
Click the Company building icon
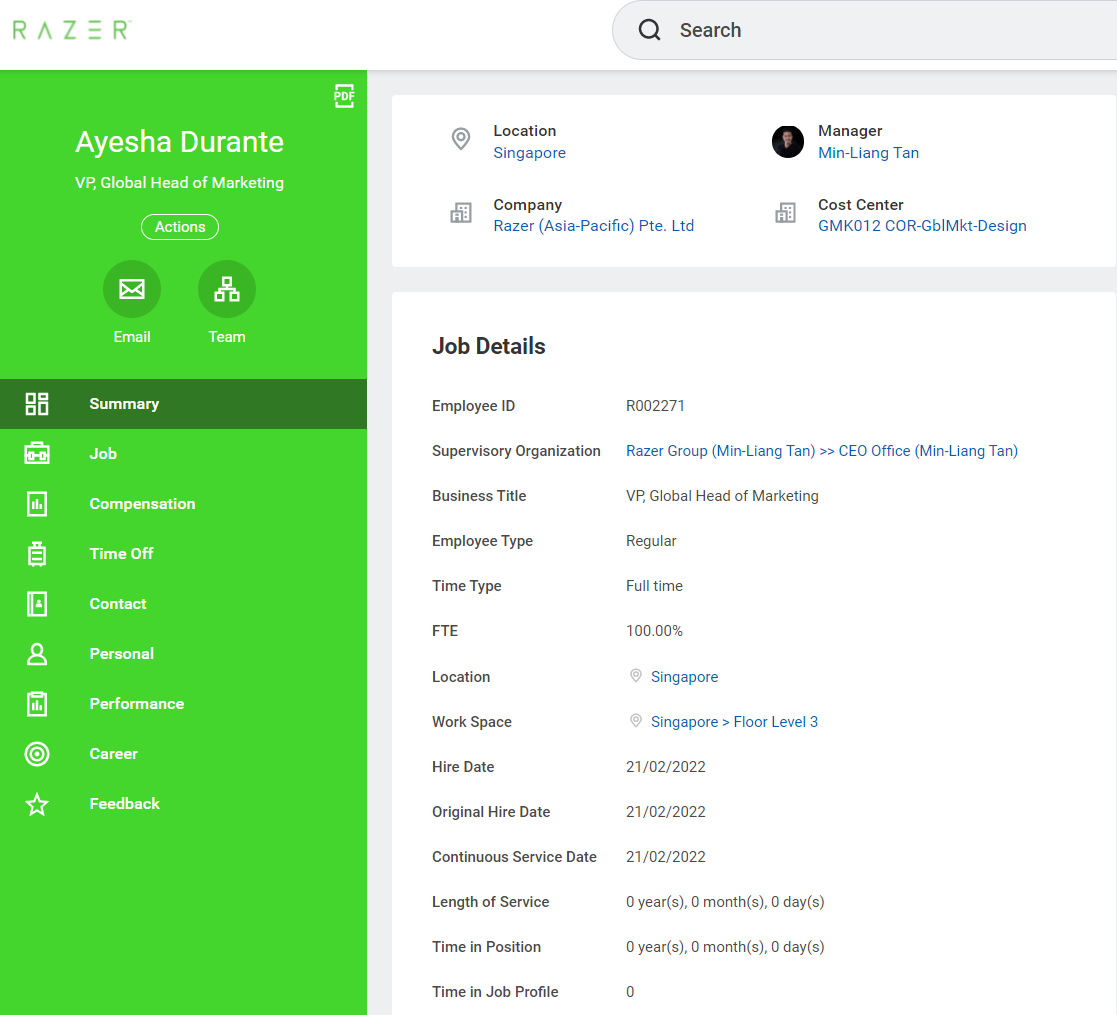click(461, 212)
